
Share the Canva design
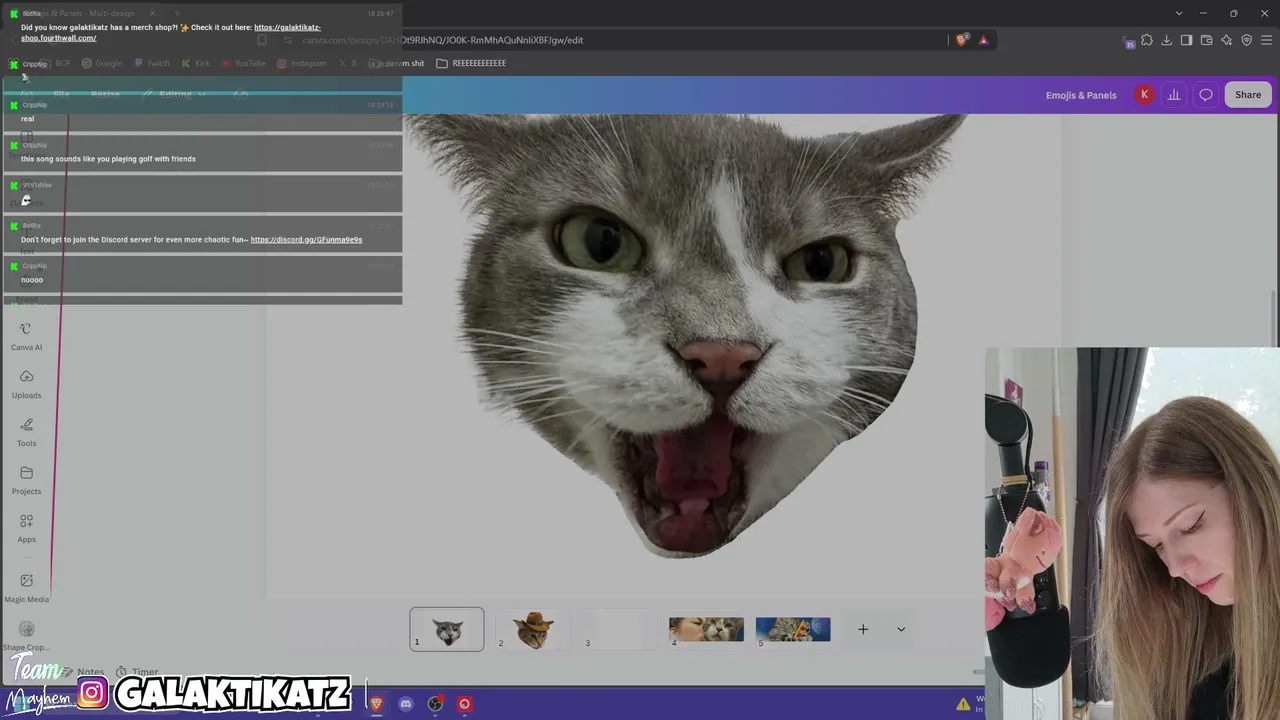coord(1248,95)
